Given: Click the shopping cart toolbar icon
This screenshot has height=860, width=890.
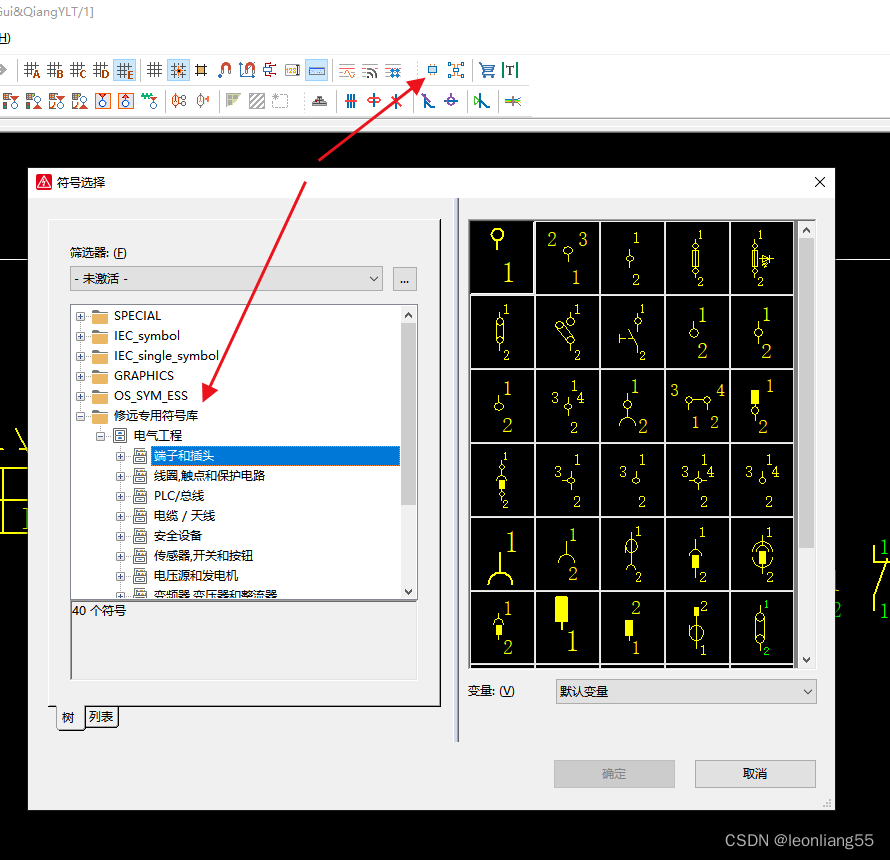Looking at the screenshot, I should point(487,70).
